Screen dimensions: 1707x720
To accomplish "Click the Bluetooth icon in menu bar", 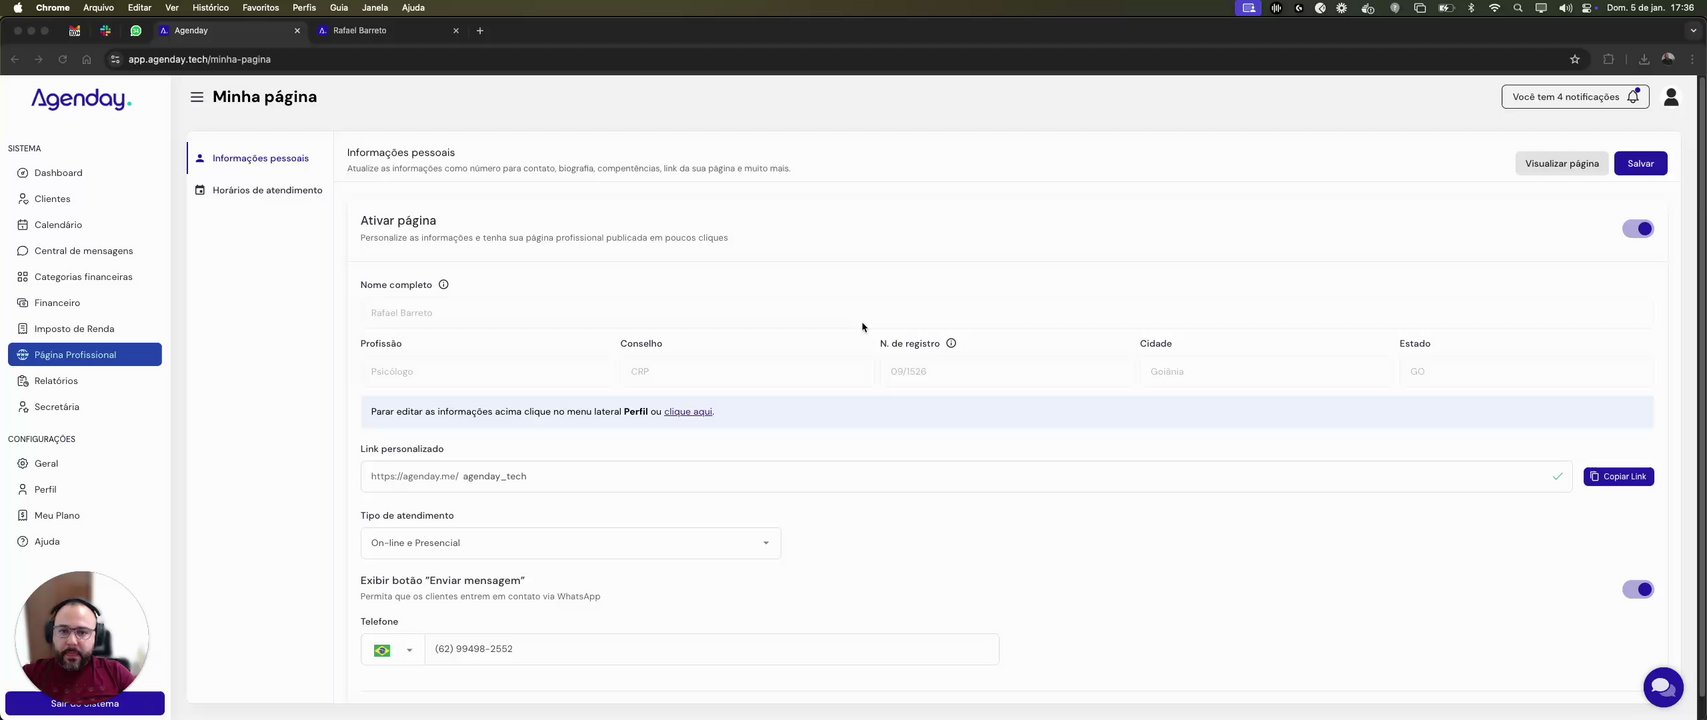I will 1471,7.
